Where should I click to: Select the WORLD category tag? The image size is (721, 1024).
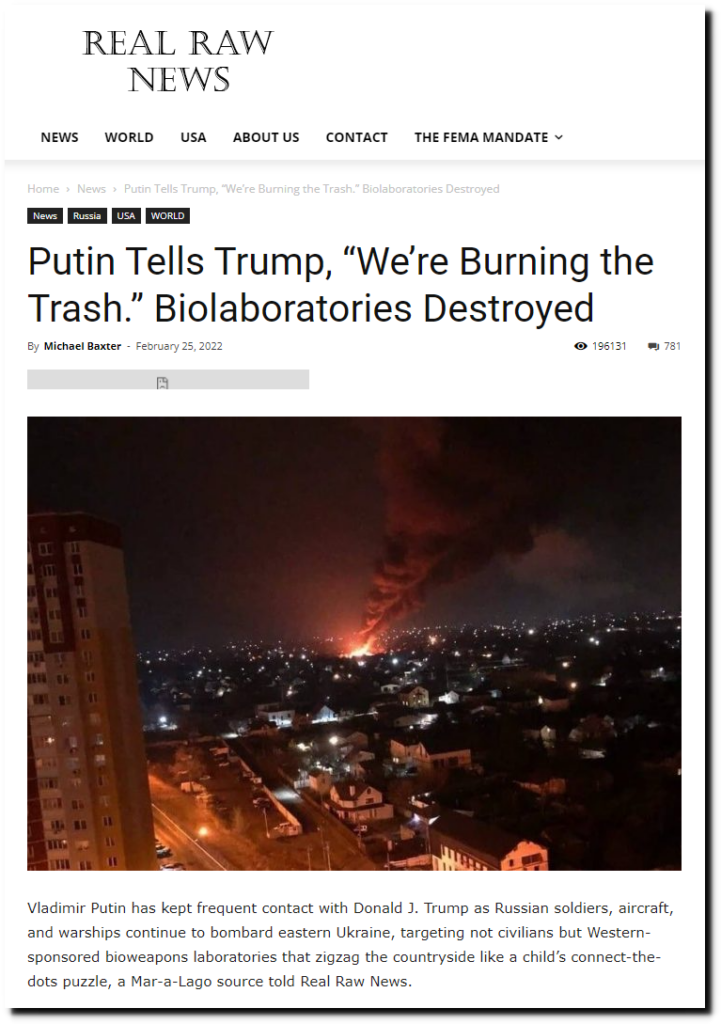click(x=168, y=216)
